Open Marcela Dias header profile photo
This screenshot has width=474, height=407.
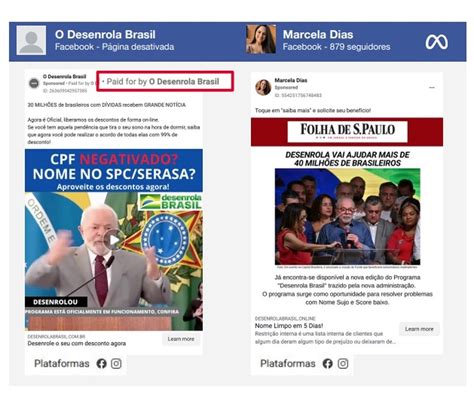(x=261, y=39)
